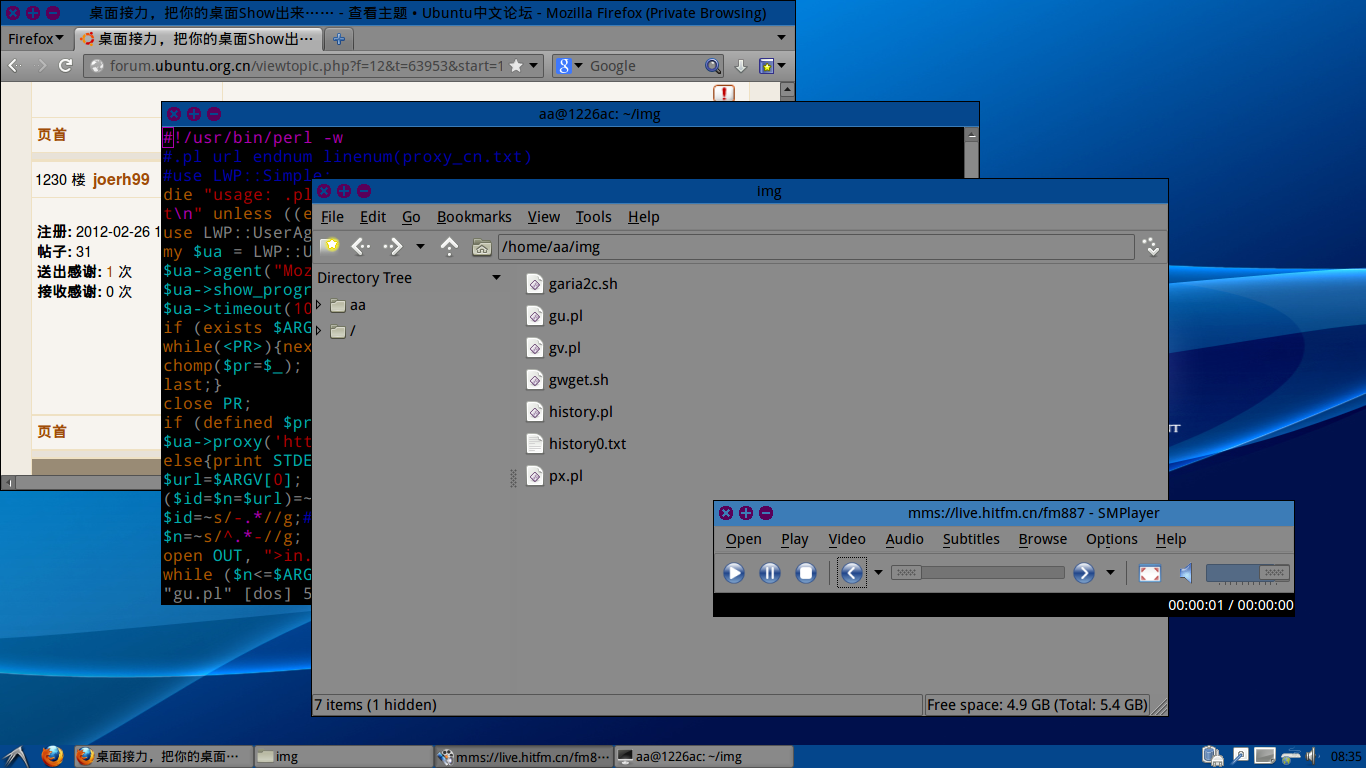The width and height of the screenshot is (1366, 768).
Task: Go forward in file manager history
Action: pos(393,246)
